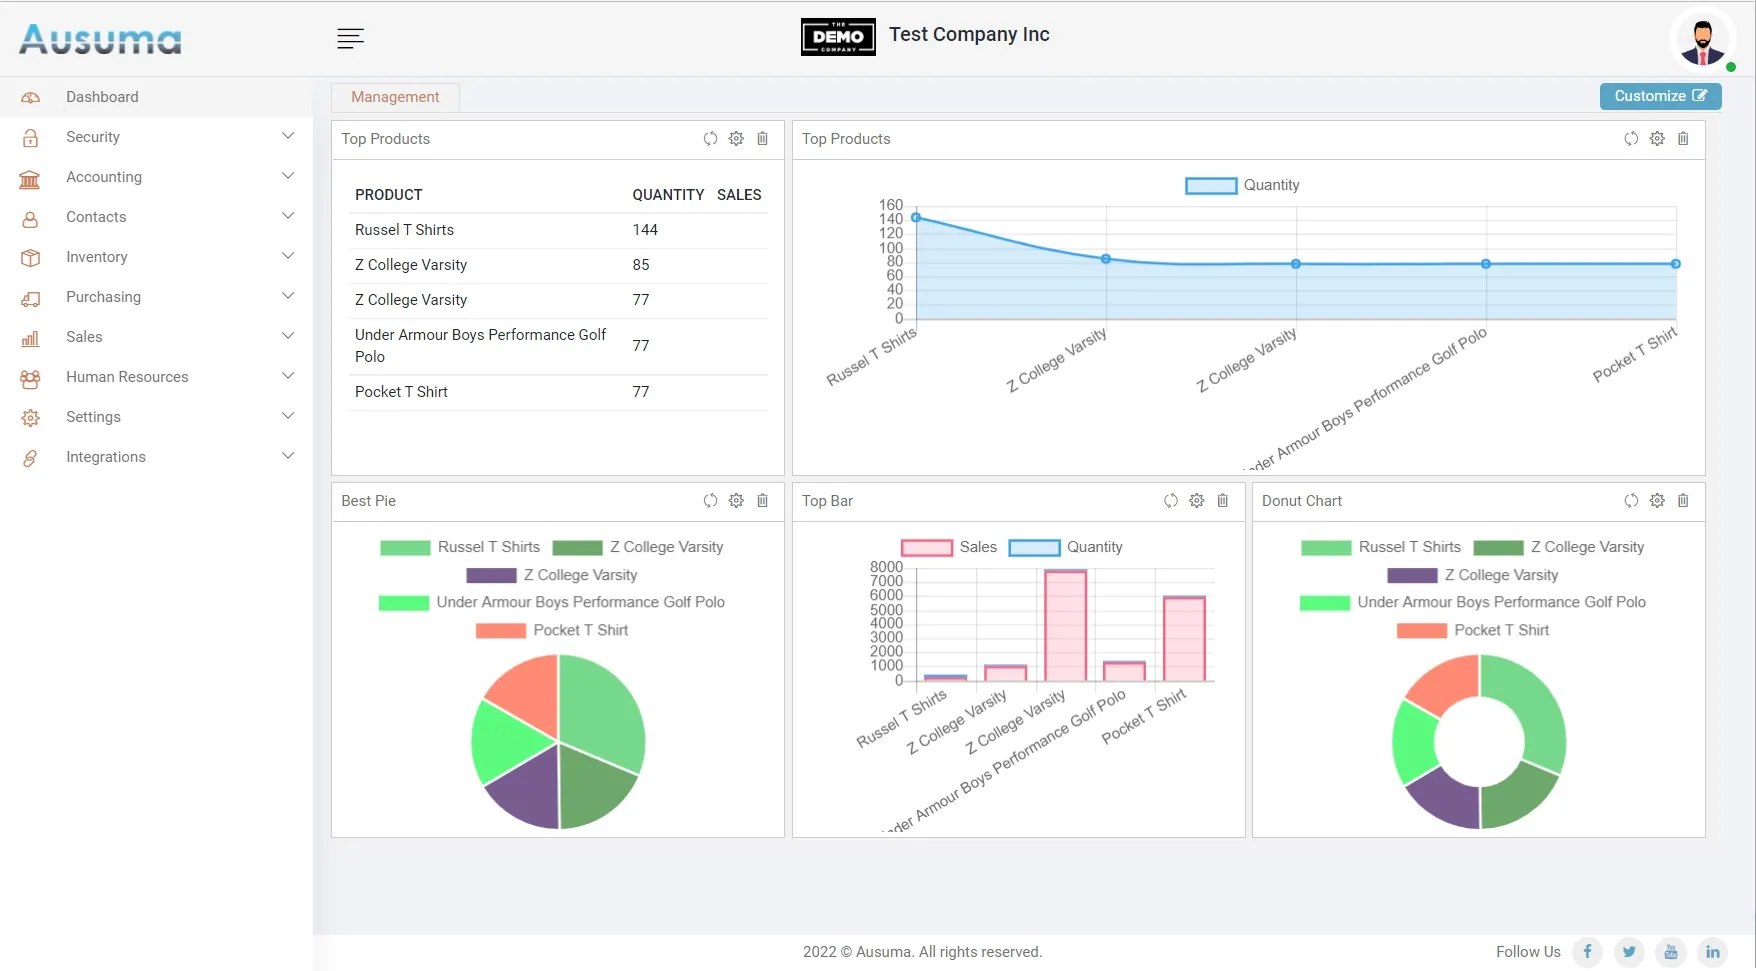Screen dimensions: 1756x971
Task: Delete the Donut Chart widget
Action: tap(1683, 501)
